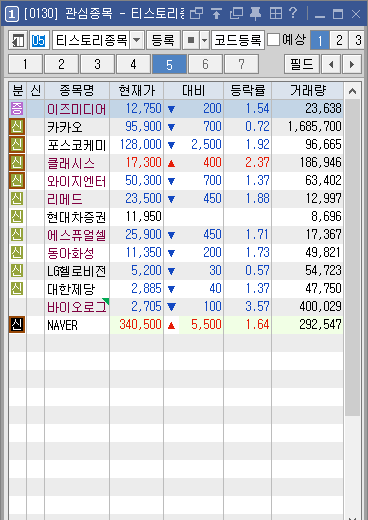Select the NAVER stock name

(x=62, y=325)
